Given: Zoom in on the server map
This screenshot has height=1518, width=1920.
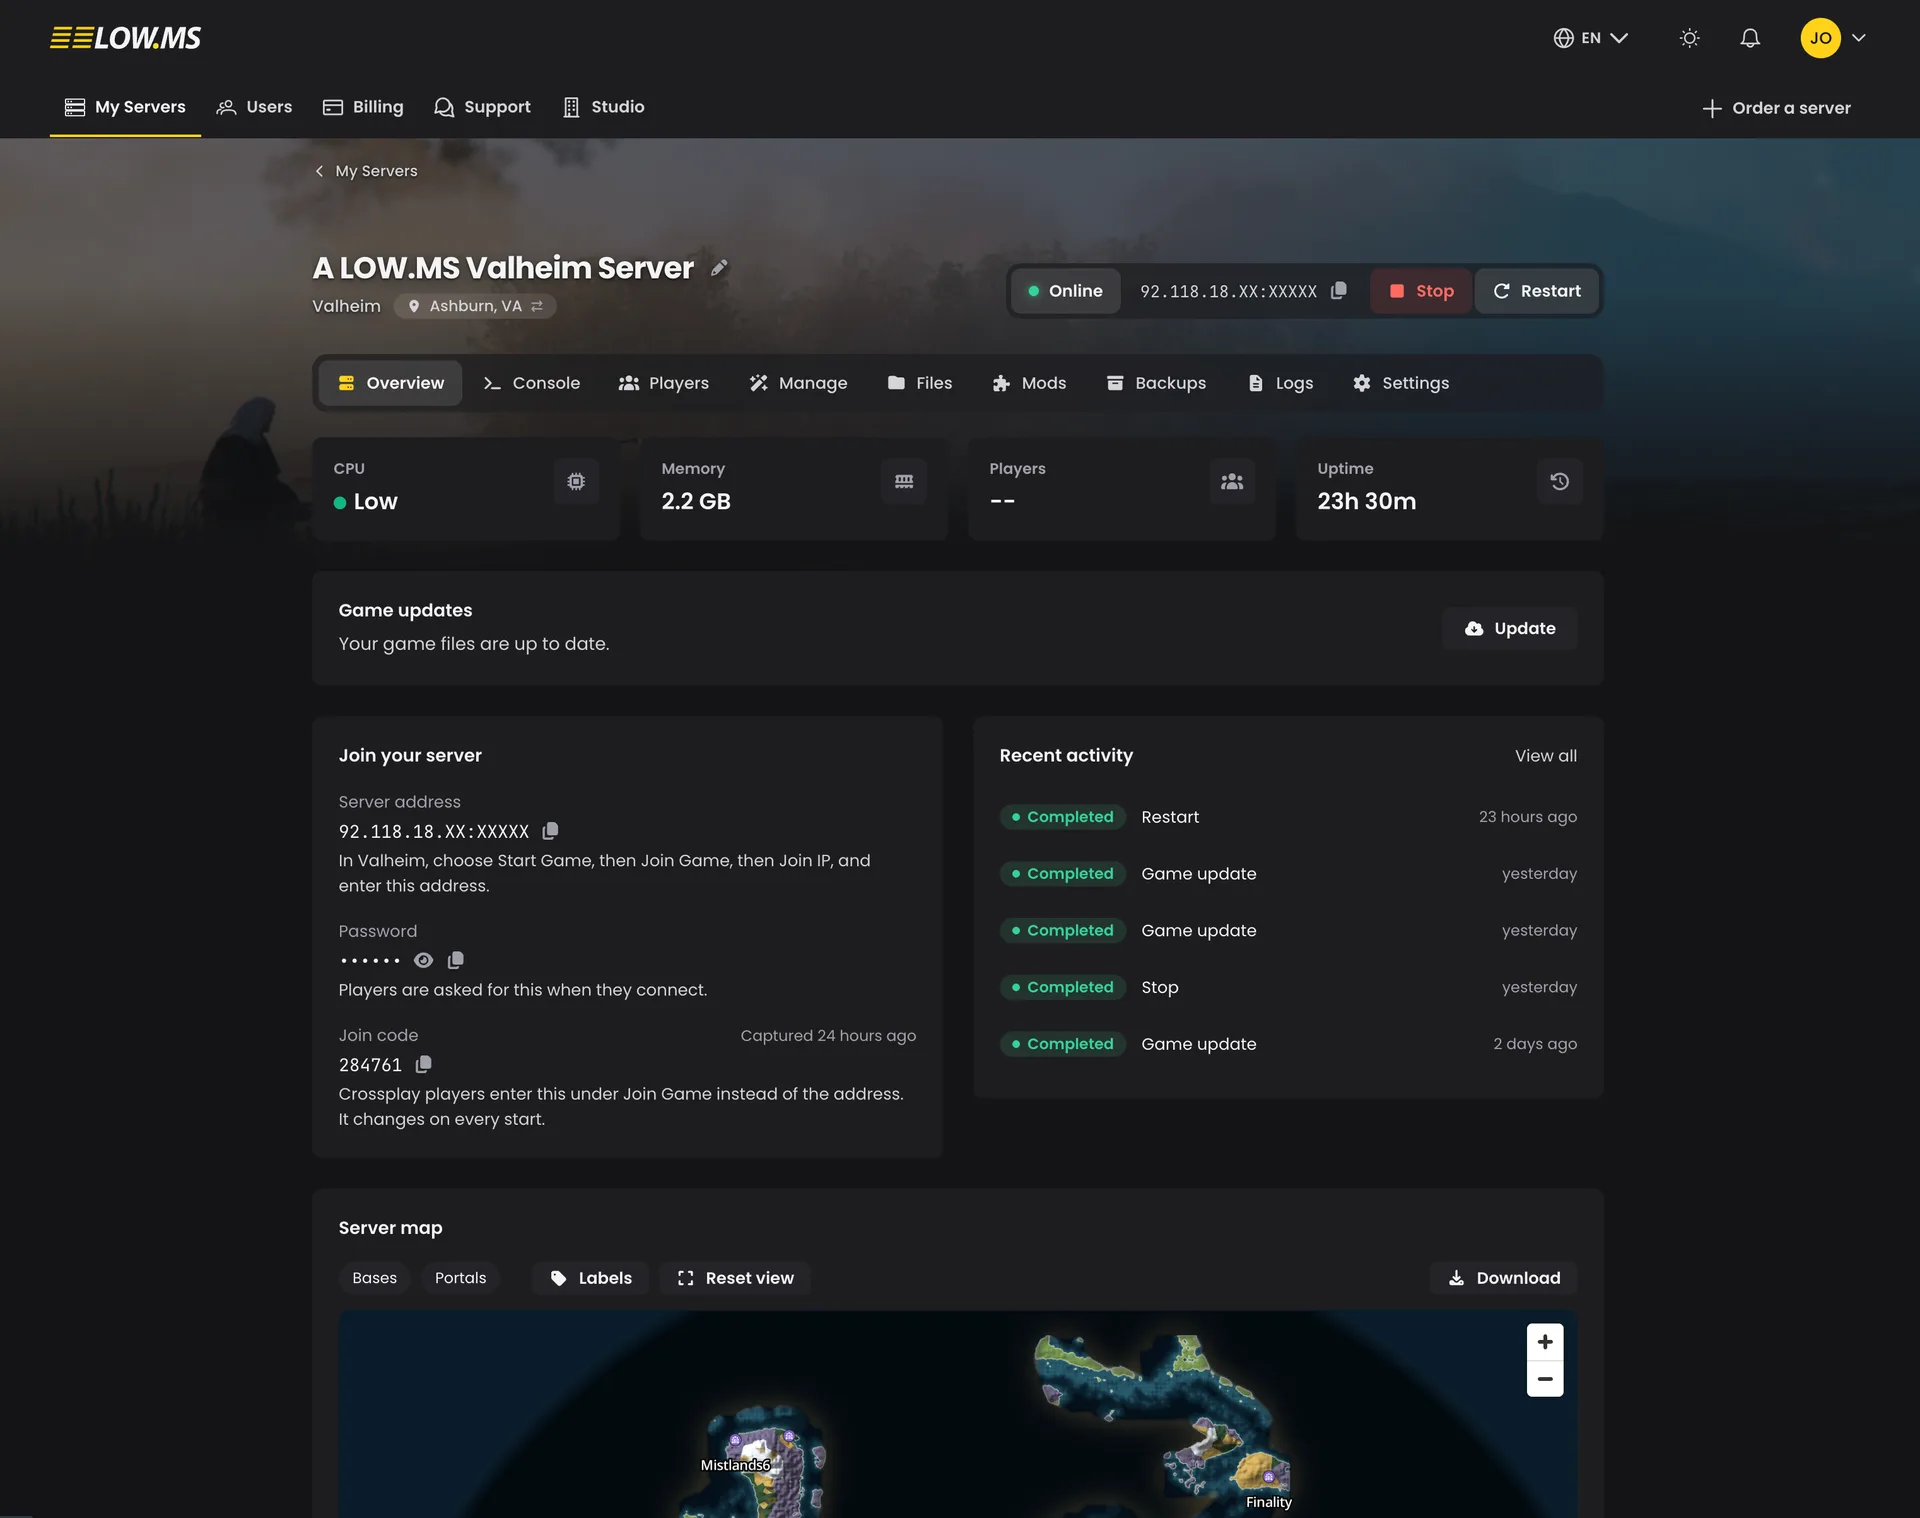Looking at the screenshot, I should [1545, 1342].
